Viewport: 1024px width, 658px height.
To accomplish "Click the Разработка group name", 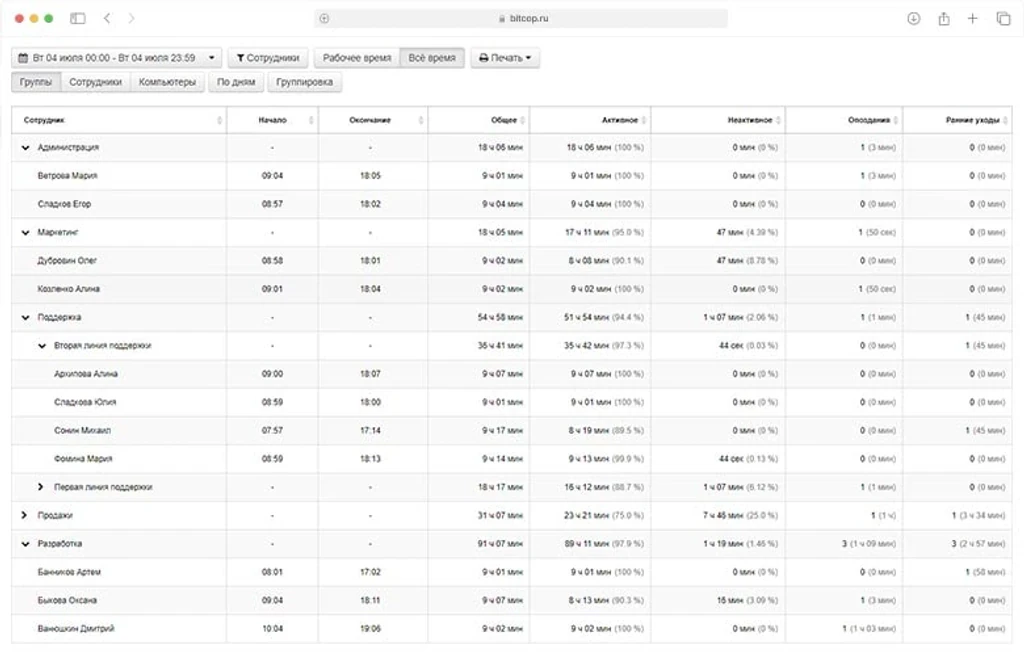I will (x=59, y=544).
